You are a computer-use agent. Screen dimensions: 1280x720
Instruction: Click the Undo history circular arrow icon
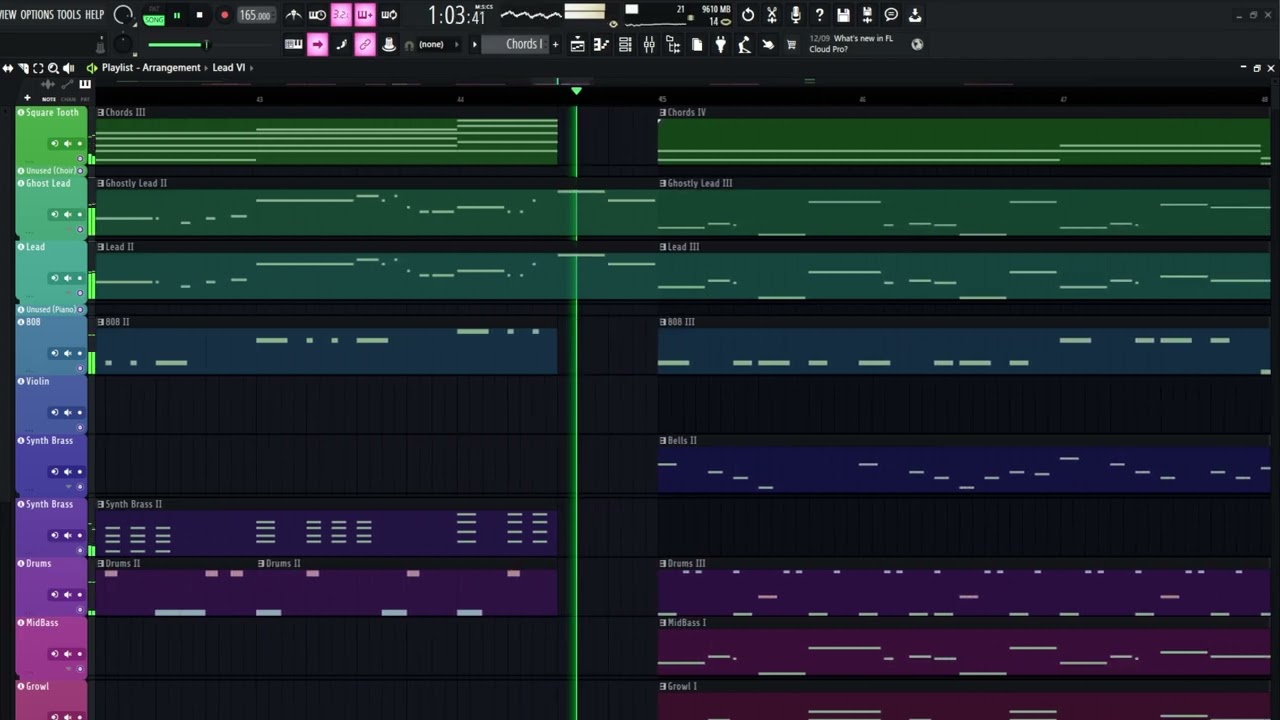[747, 15]
